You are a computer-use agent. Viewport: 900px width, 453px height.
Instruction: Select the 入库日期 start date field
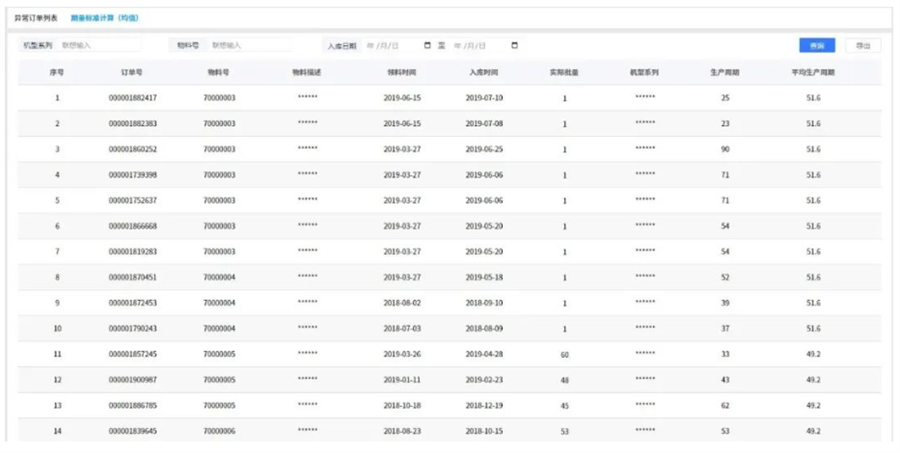(392, 45)
